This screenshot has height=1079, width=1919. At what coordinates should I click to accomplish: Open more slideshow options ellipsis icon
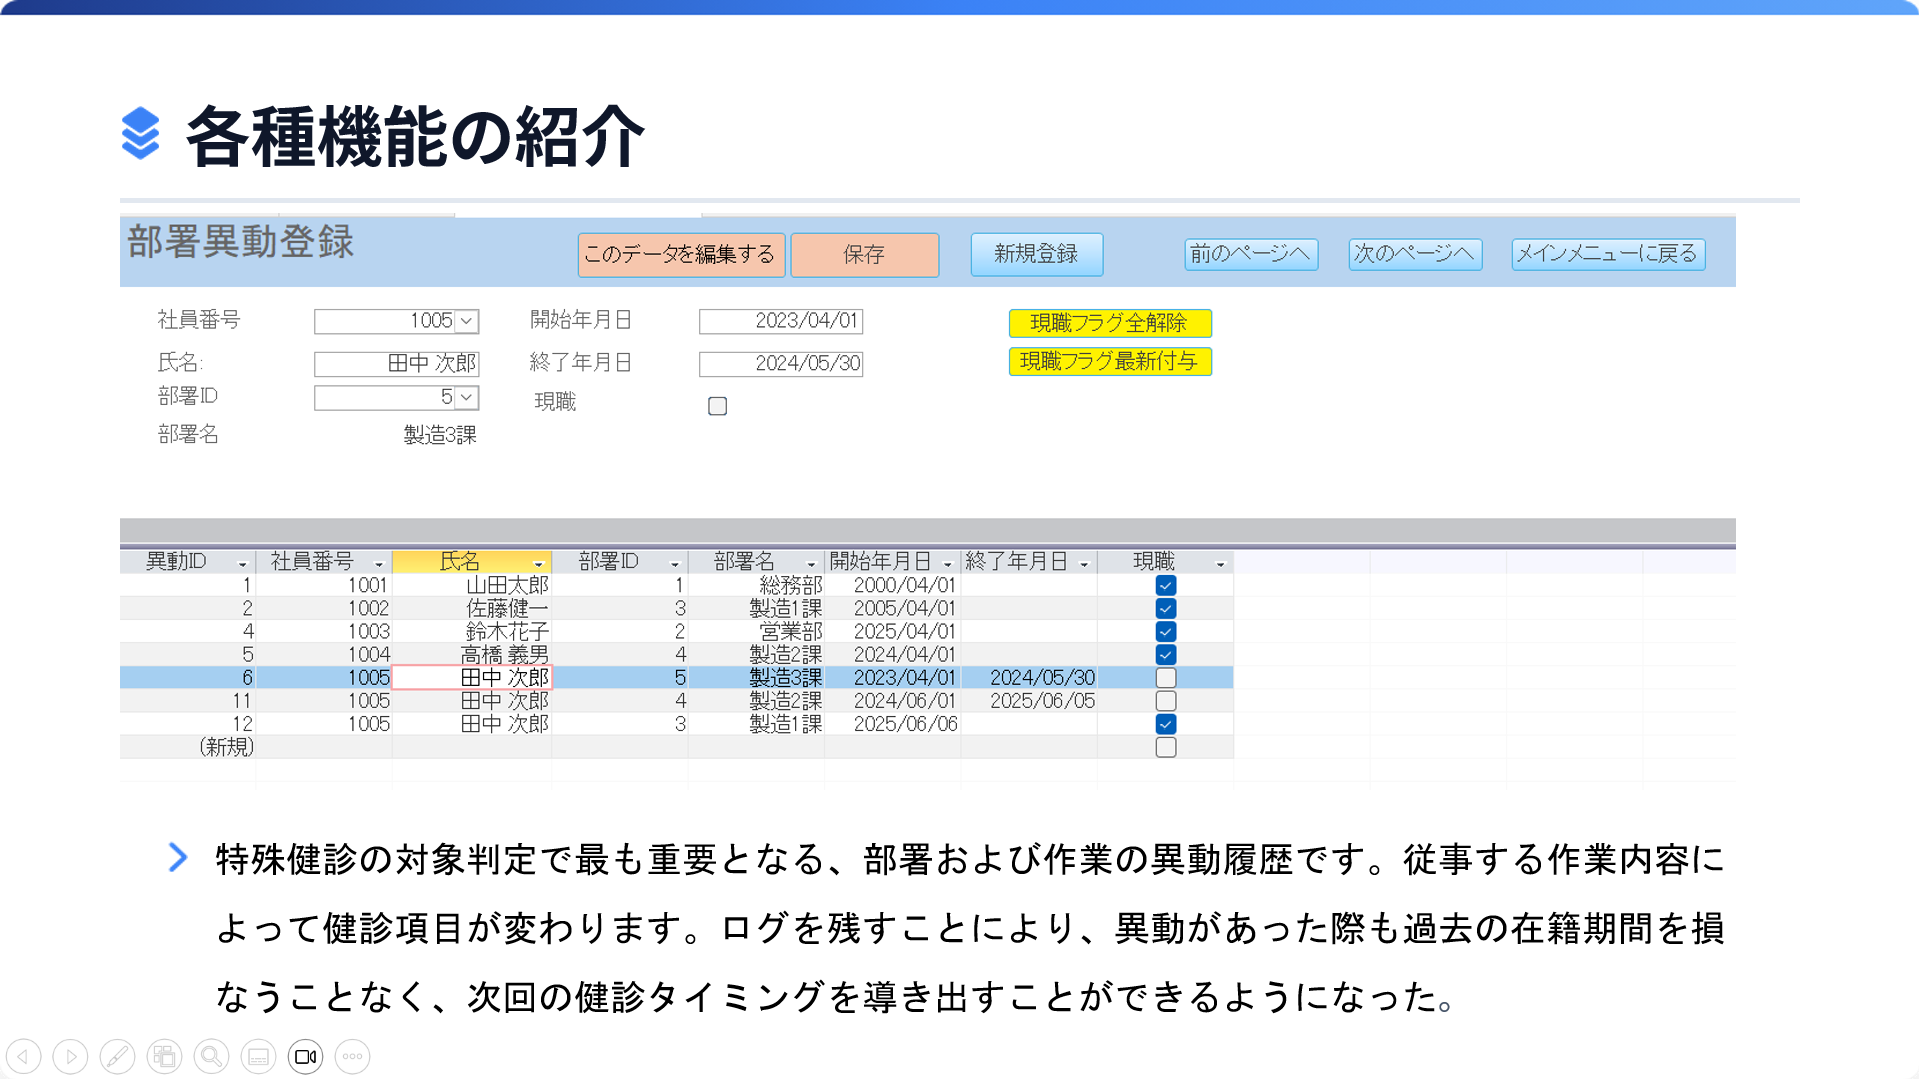(x=352, y=1056)
